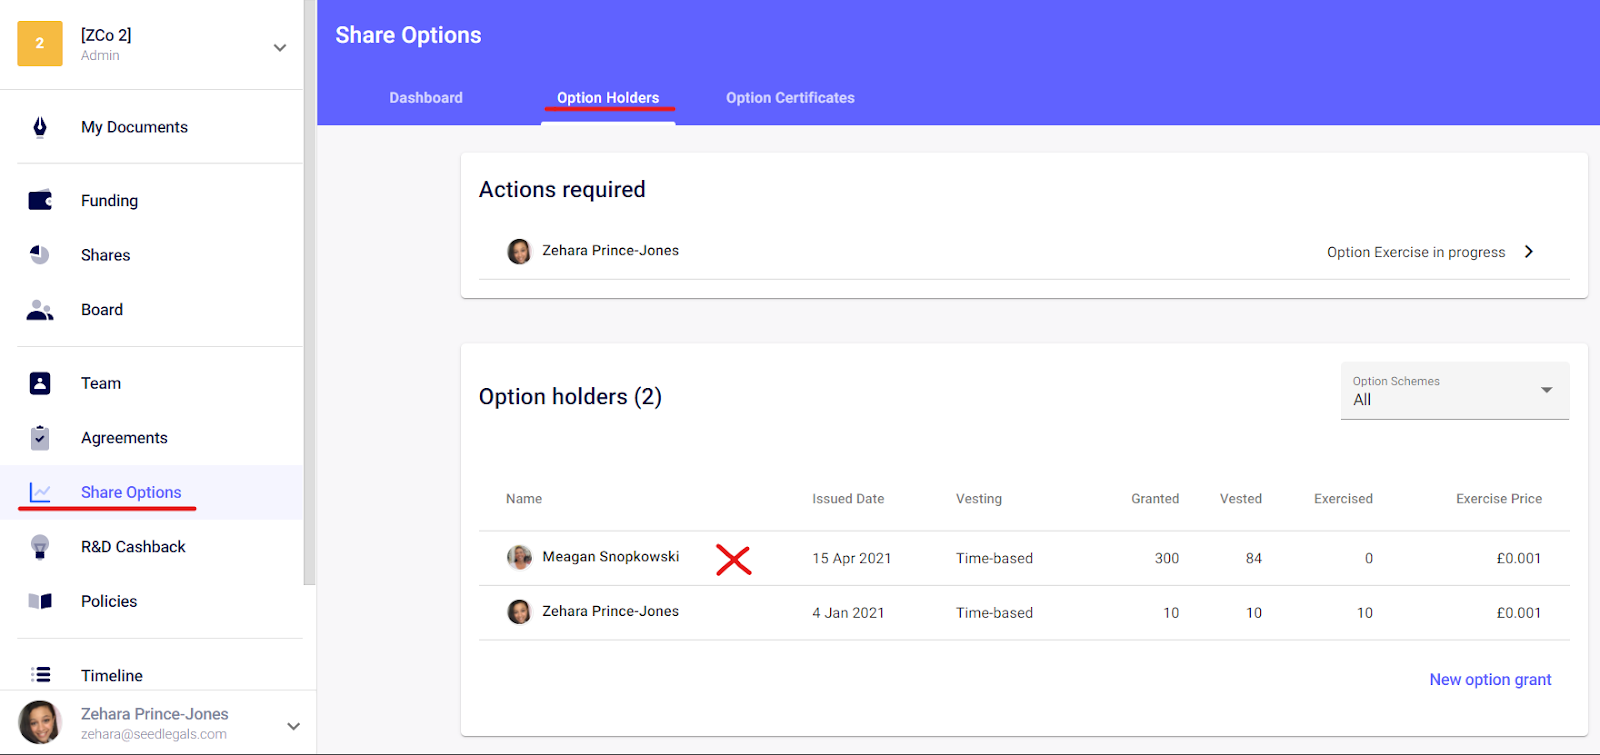Click the 15 Apr 2021 issued date
The height and width of the screenshot is (755, 1600).
851,558
